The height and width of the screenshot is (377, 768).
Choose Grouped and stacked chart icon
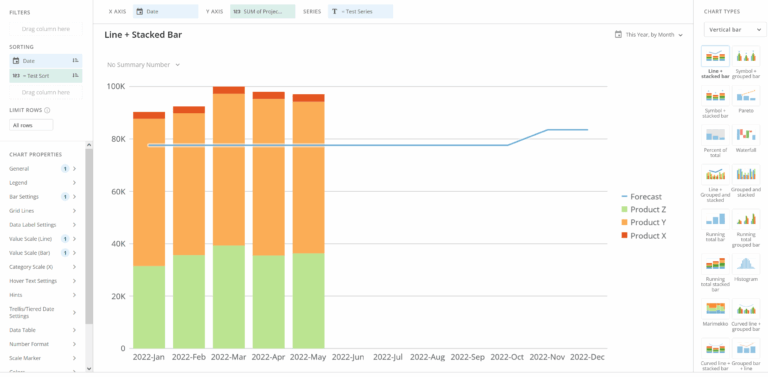coord(746,174)
